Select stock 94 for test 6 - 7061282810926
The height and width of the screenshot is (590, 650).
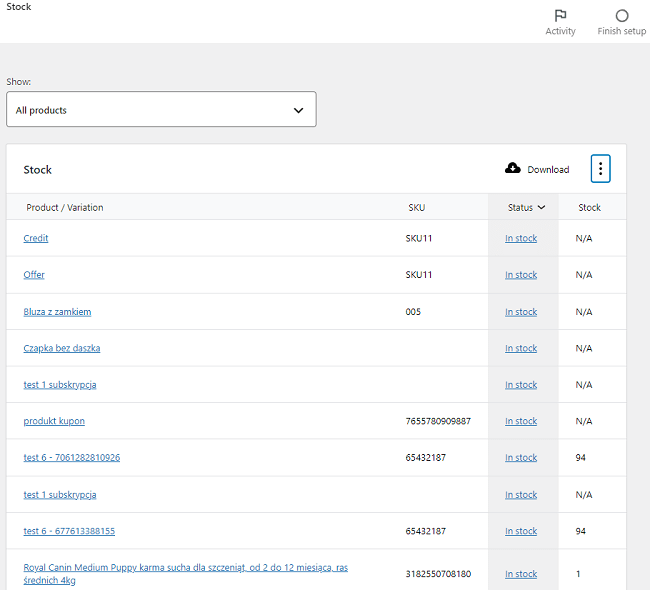click(x=580, y=458)
